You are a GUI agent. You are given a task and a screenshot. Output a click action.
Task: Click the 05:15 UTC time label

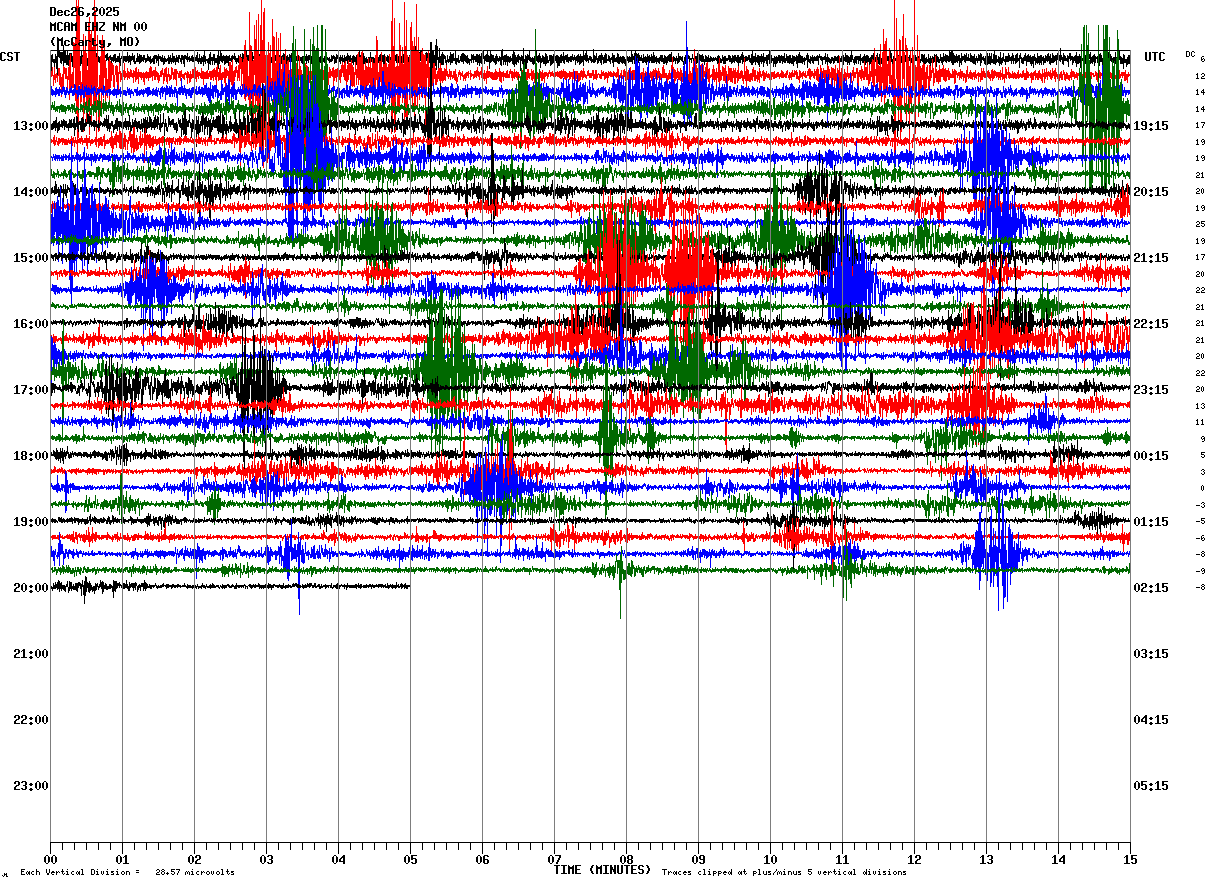click(1151, 786)
